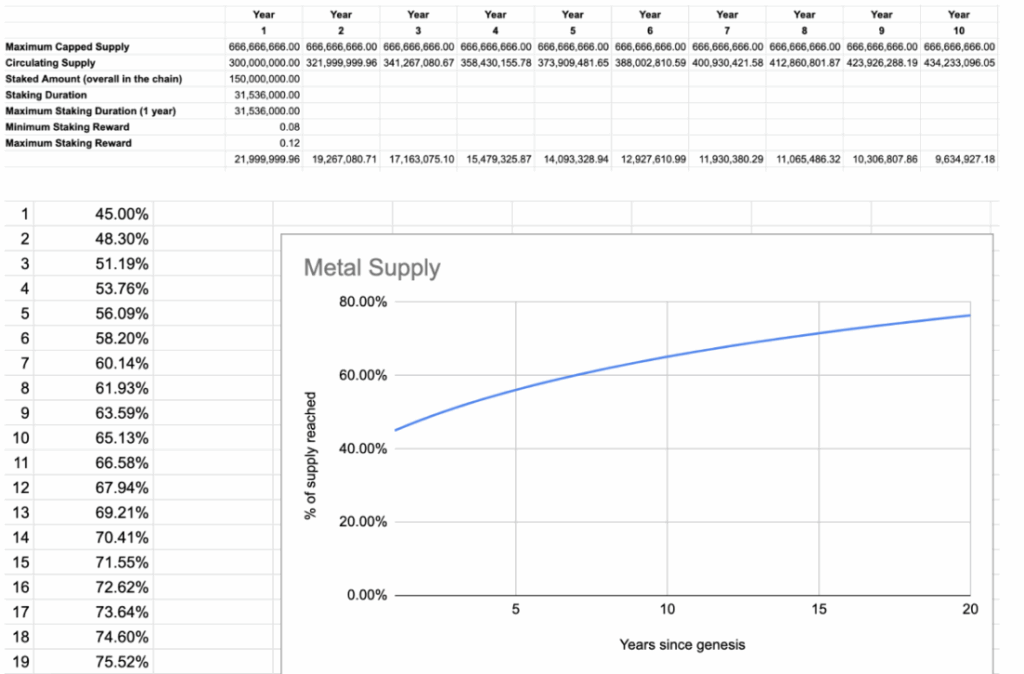This screenshot has width=1024, height=674.
Task: Click the 0.12 maximum reward value
Action: 290,143
